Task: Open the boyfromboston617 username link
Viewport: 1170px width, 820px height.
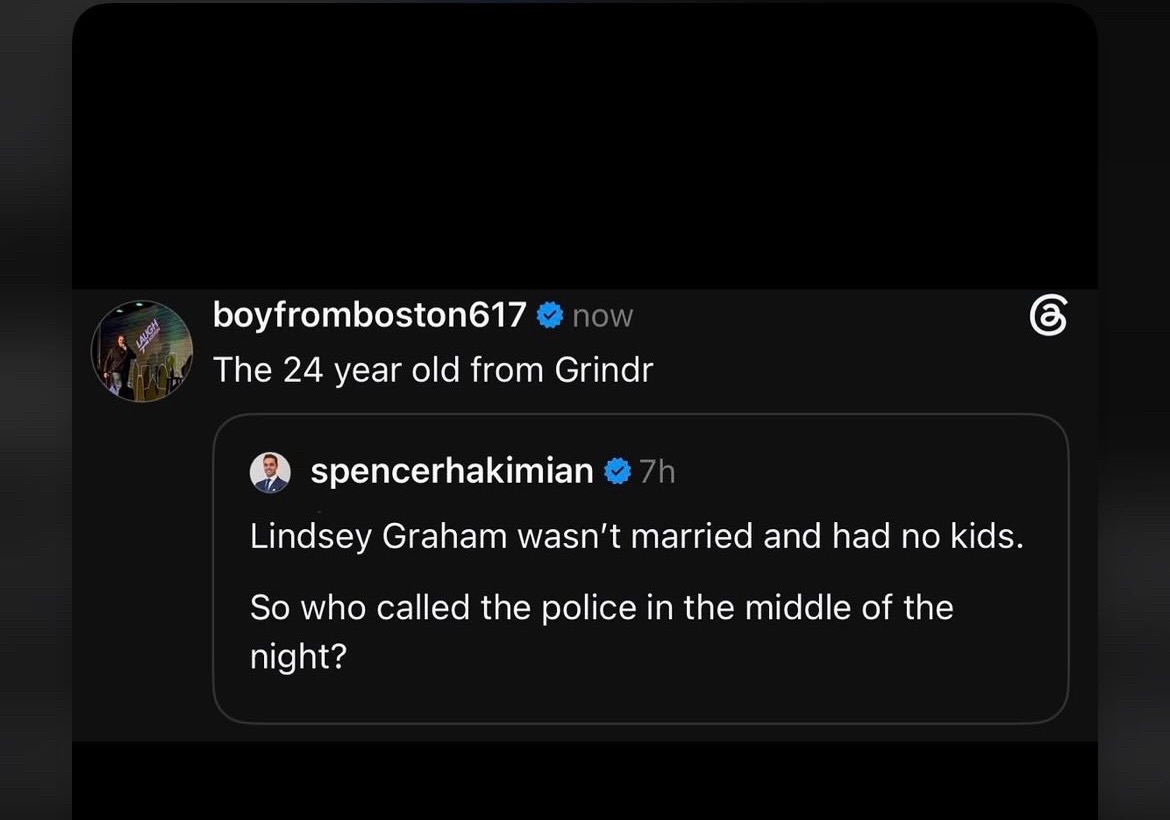Action: [369, 315]
